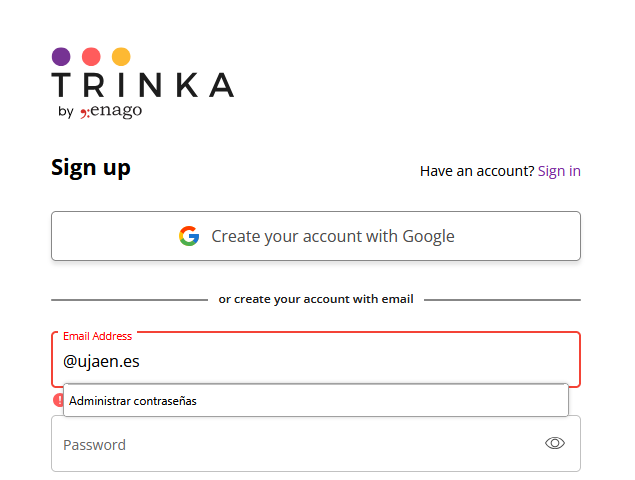This screenshot has height=480, width=635.
Task: Create your account with Google button
Action: pos(316,236)
